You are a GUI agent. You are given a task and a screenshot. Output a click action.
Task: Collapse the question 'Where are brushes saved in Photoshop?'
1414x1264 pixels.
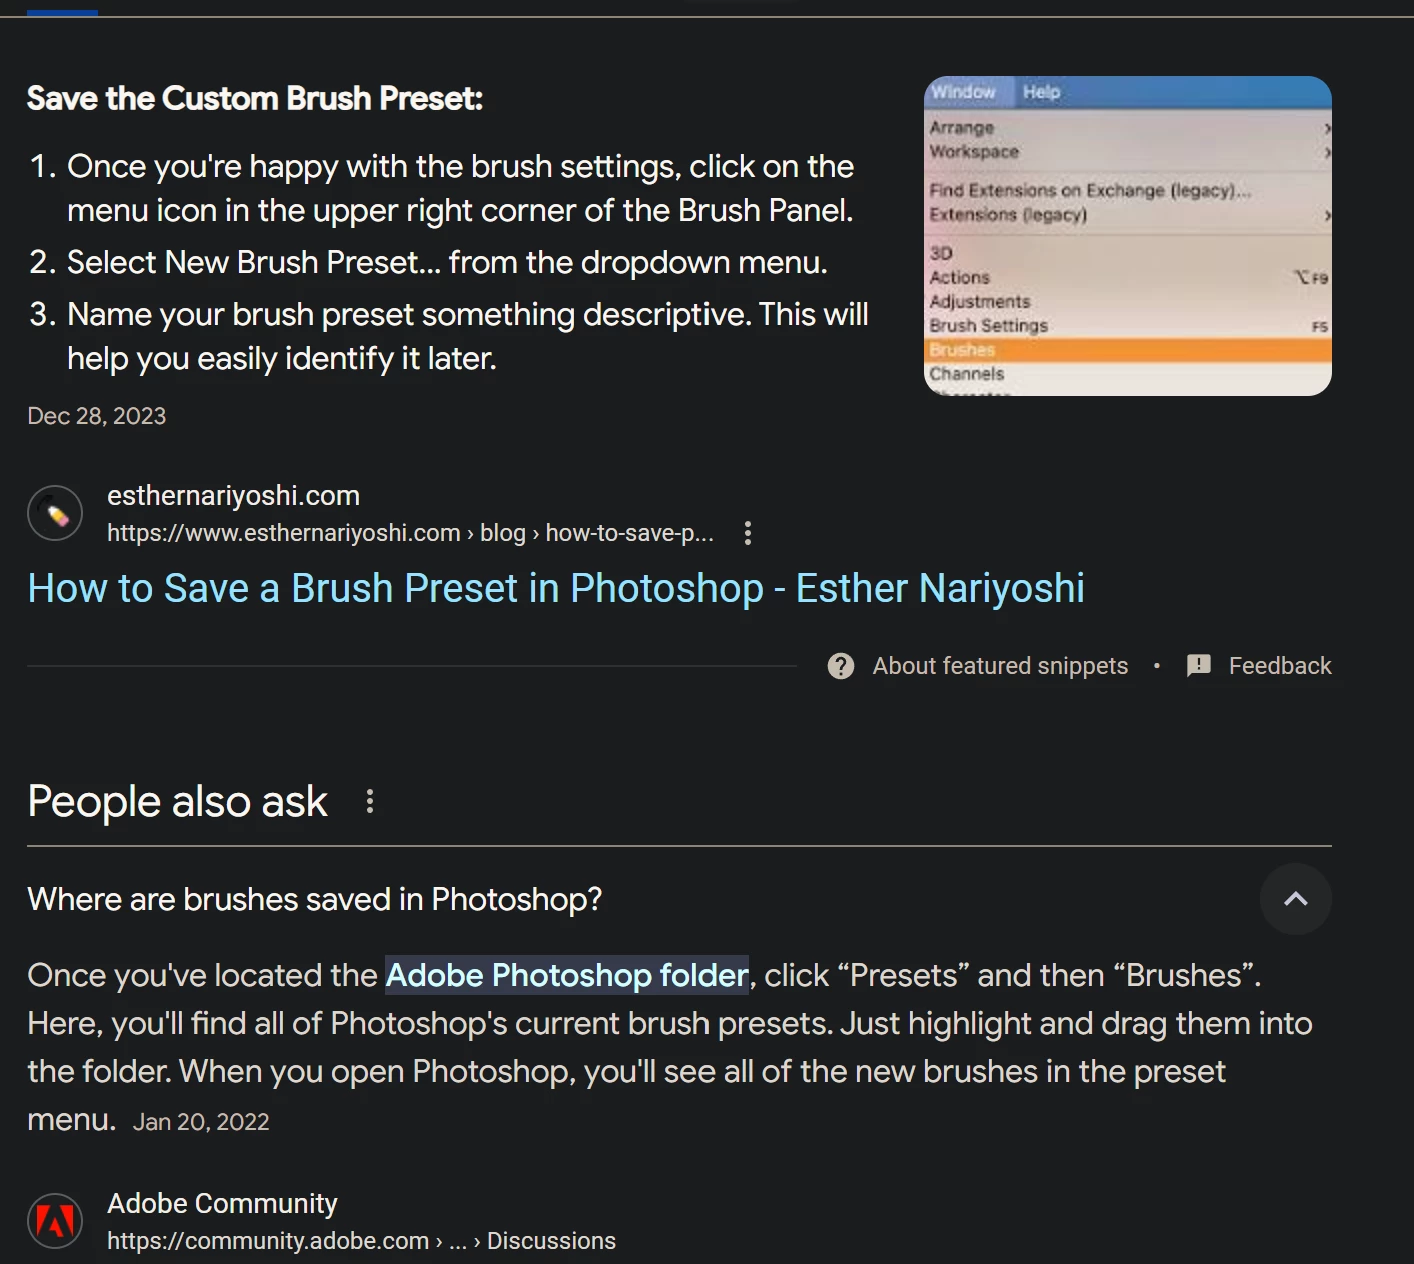click(315, 899)
